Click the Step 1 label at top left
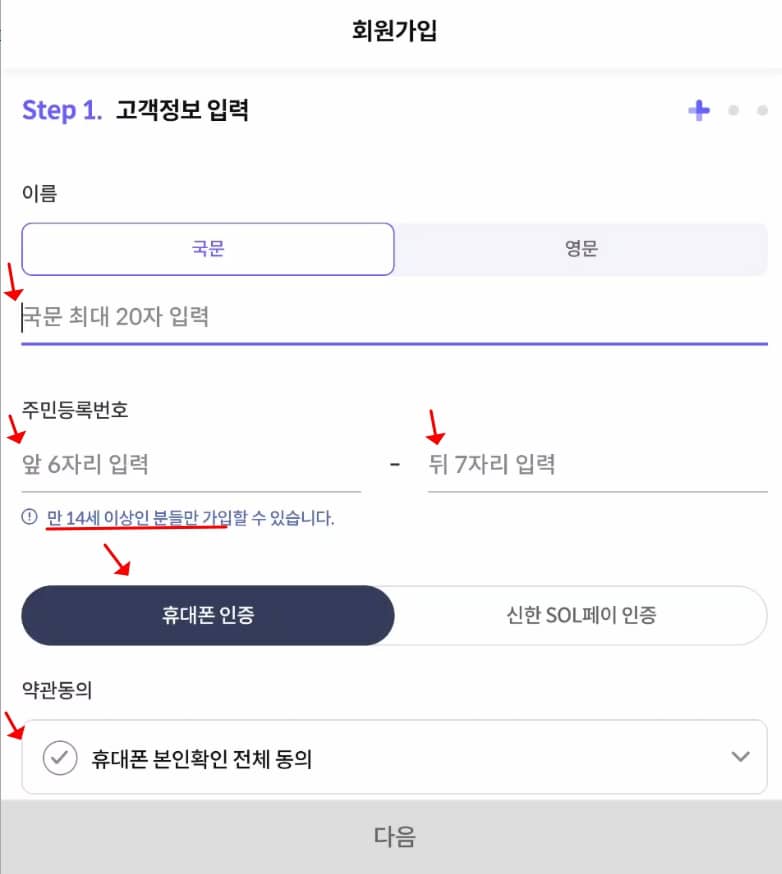This screenshot has width=782, height=874. click(60, 110)
